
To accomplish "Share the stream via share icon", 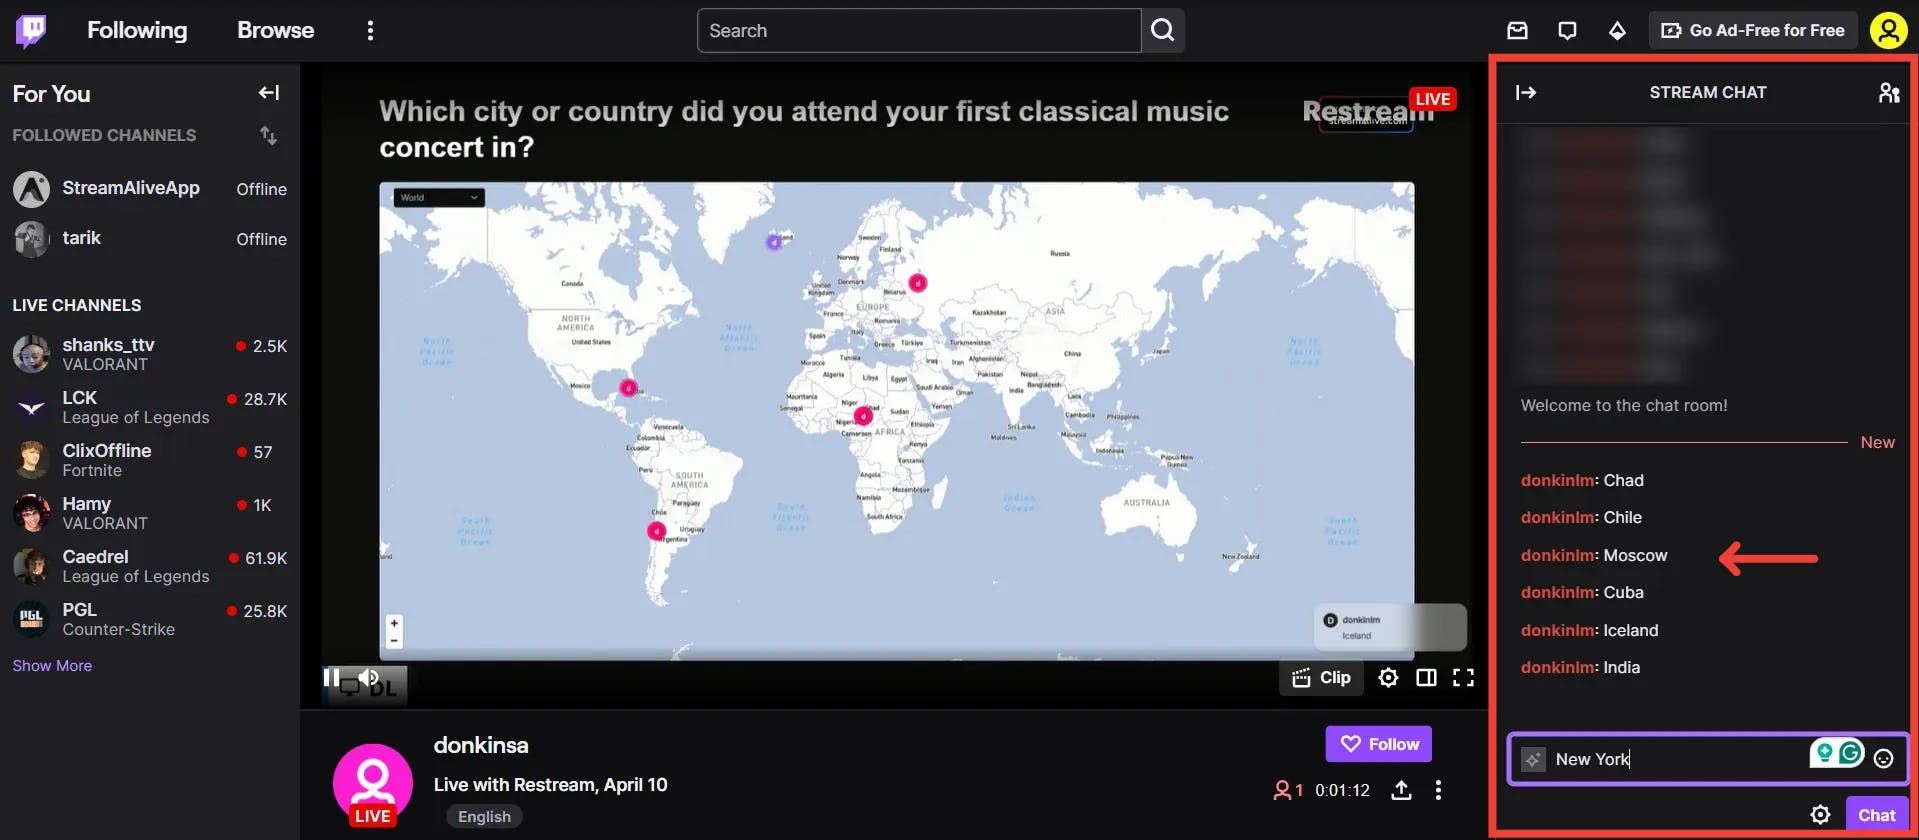I will (1402, 790).
